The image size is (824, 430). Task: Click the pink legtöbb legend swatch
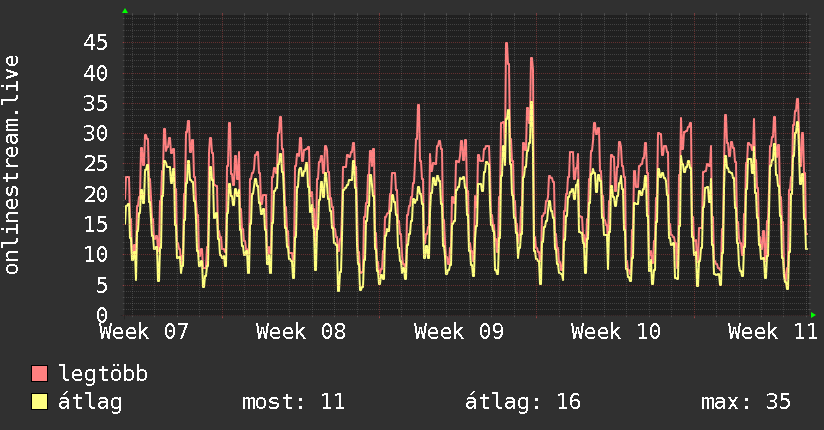tap(39, 373)
